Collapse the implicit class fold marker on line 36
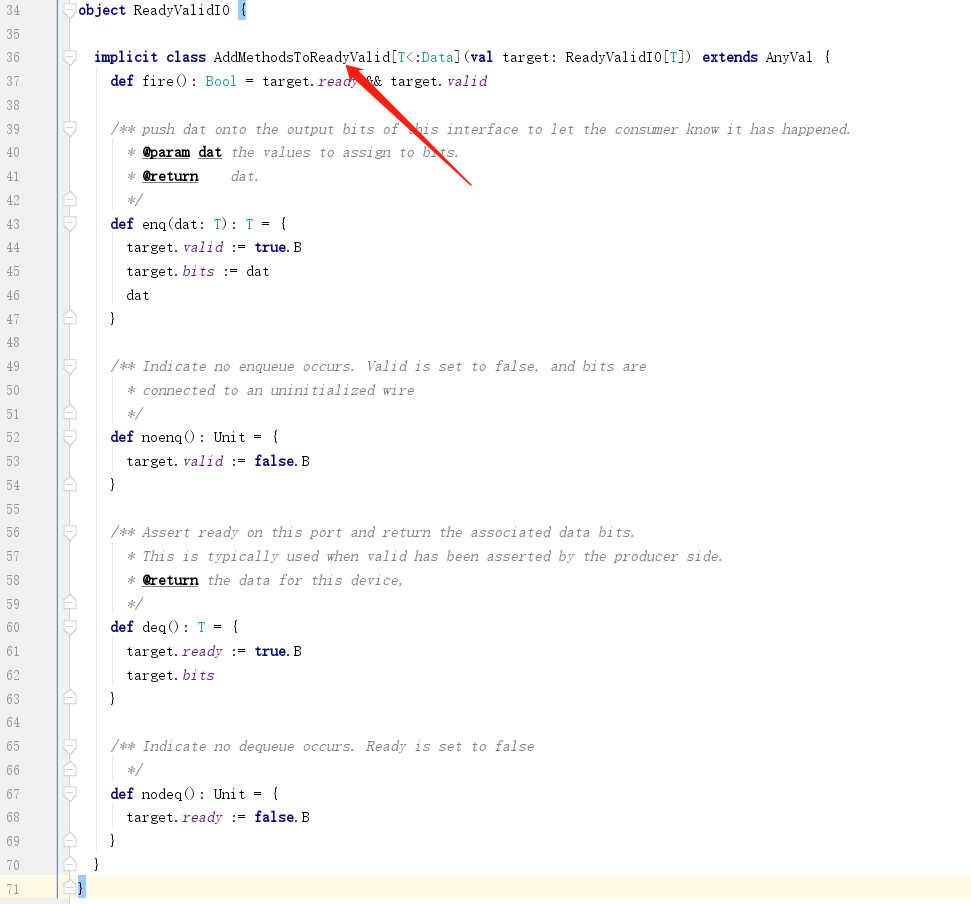 [x=69, y=58]
